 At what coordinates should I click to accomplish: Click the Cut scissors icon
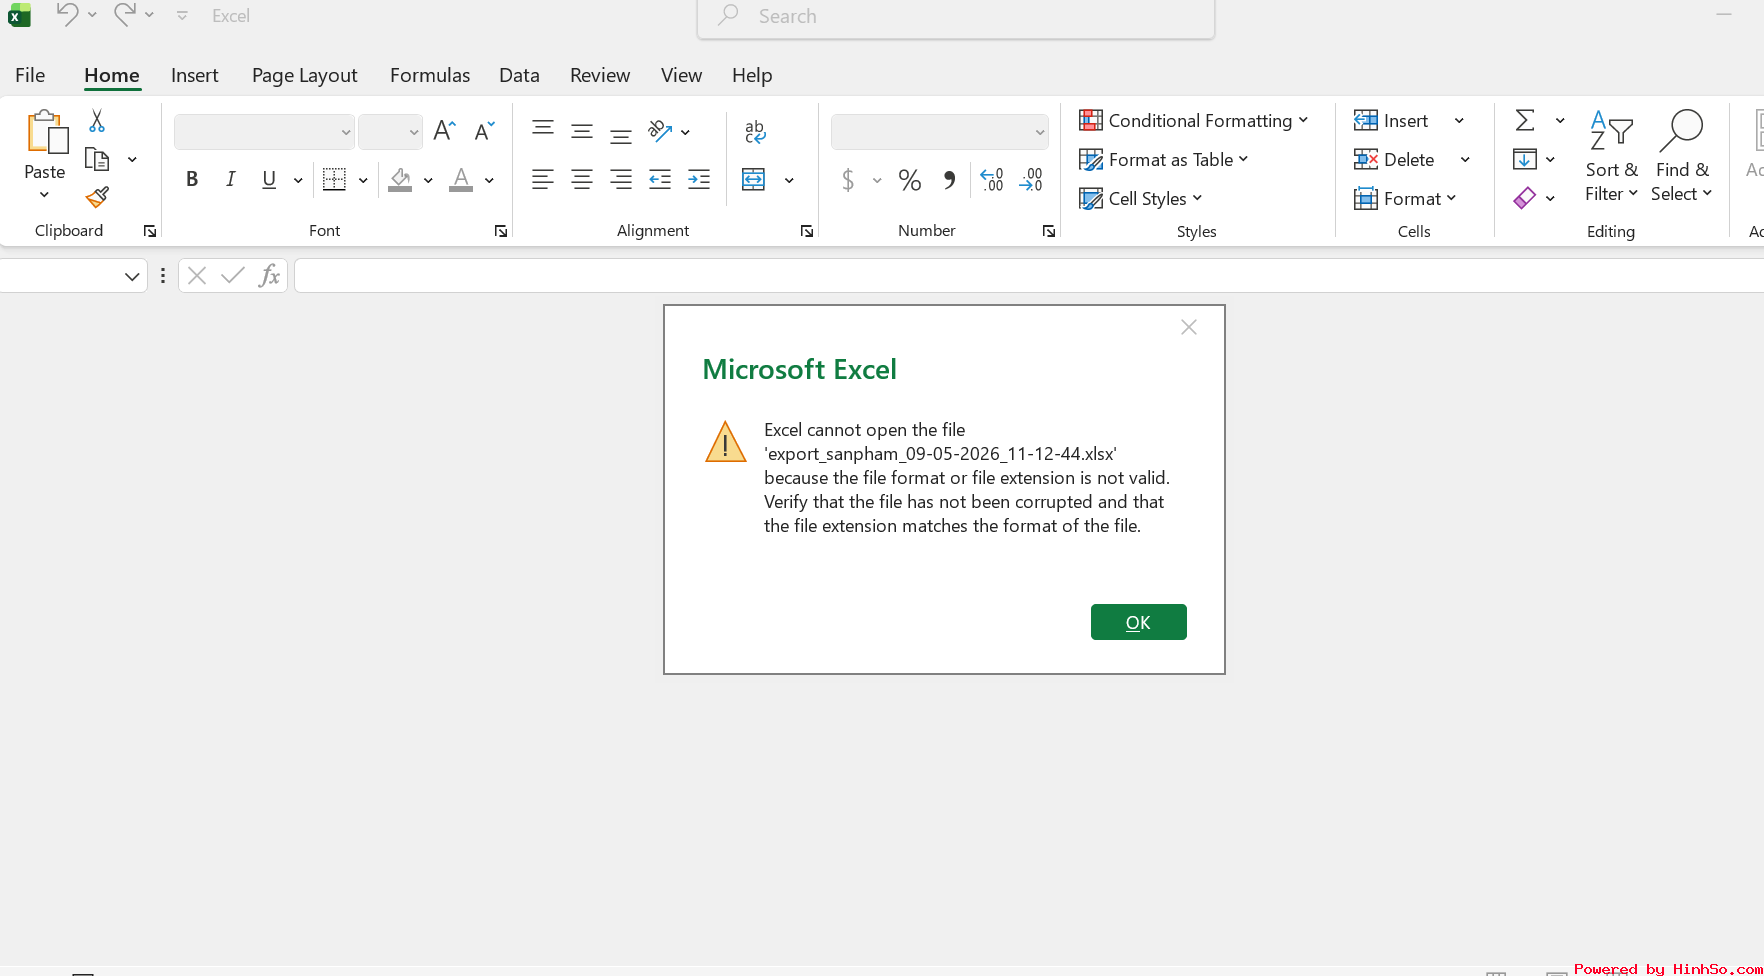click(x=97, y=121)
